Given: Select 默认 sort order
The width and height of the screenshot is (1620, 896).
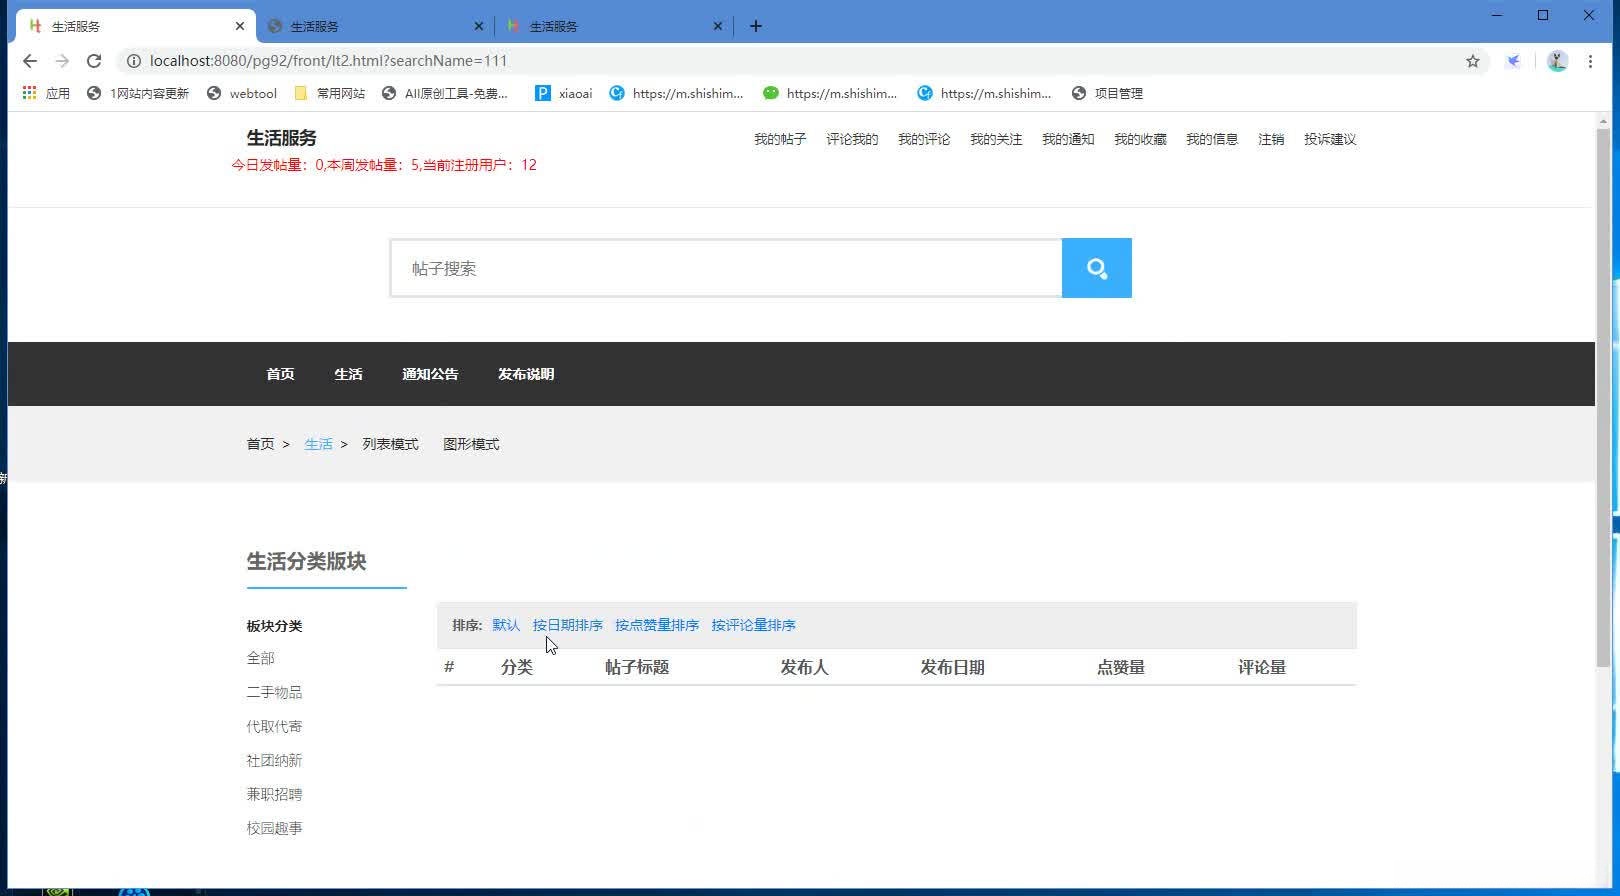Looking at the screenshot, I should tap(506, 625).
